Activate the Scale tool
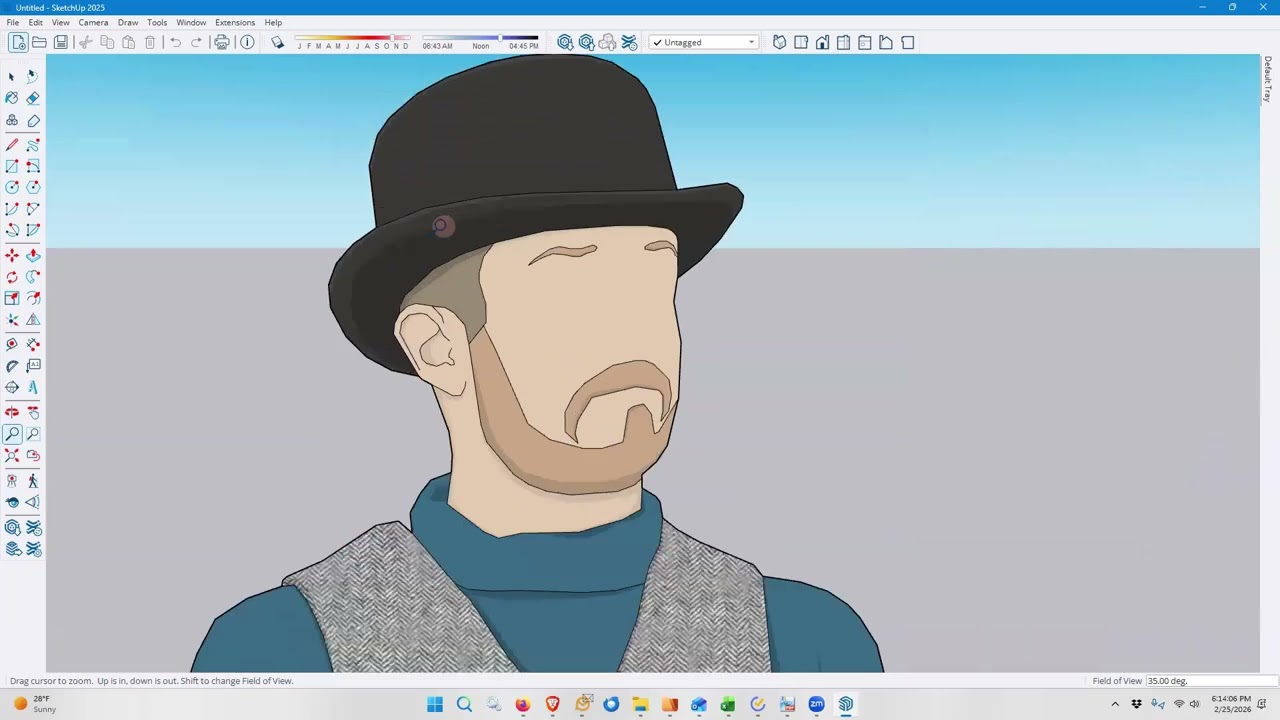1280x720 pixels. click(x=12, y=298)
